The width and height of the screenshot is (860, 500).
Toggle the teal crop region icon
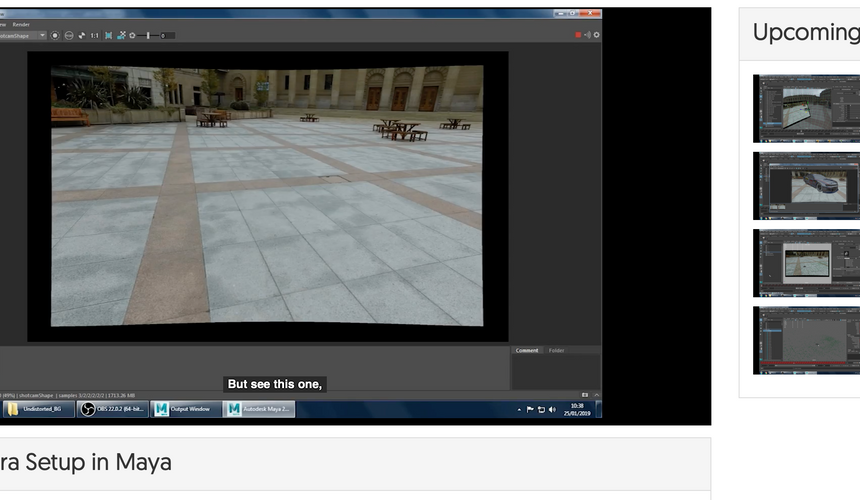(109, 36)
